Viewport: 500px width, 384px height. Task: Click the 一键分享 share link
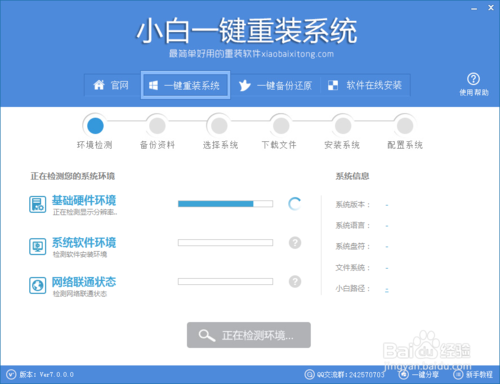click(425, 375)
